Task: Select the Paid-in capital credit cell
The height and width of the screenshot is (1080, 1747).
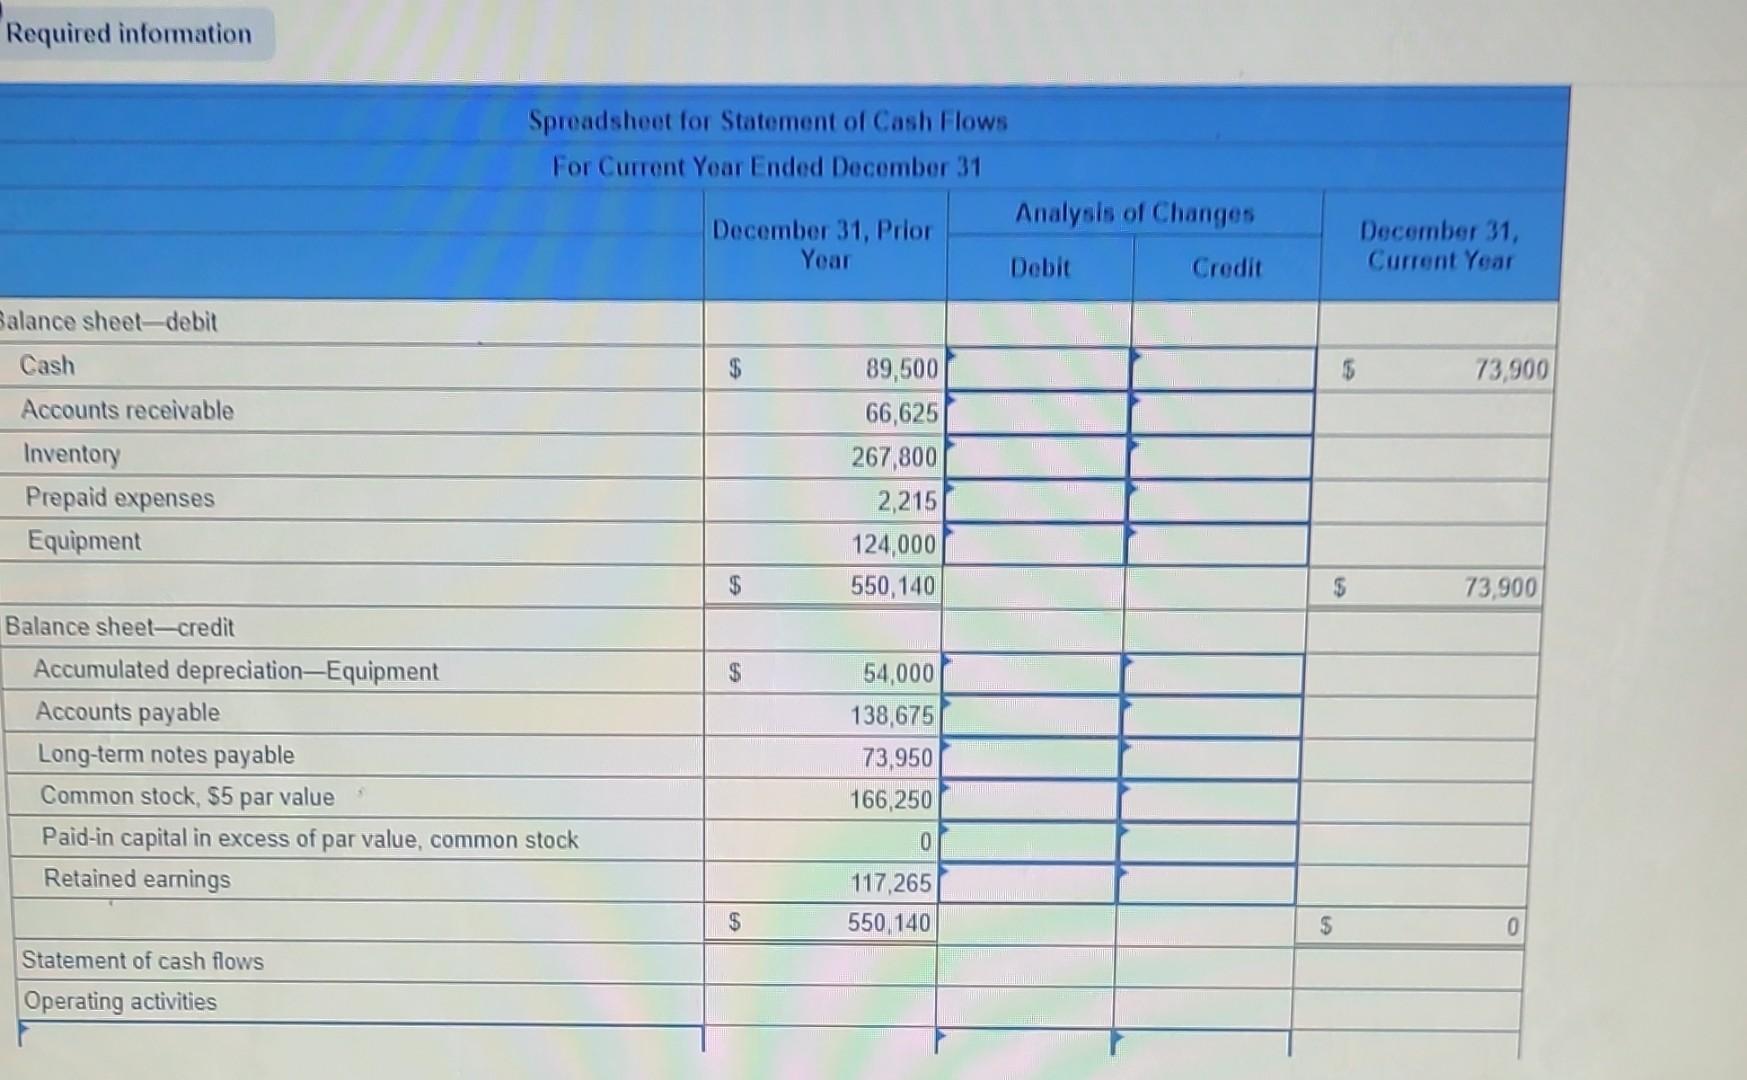Action: tap(1208, 843)
